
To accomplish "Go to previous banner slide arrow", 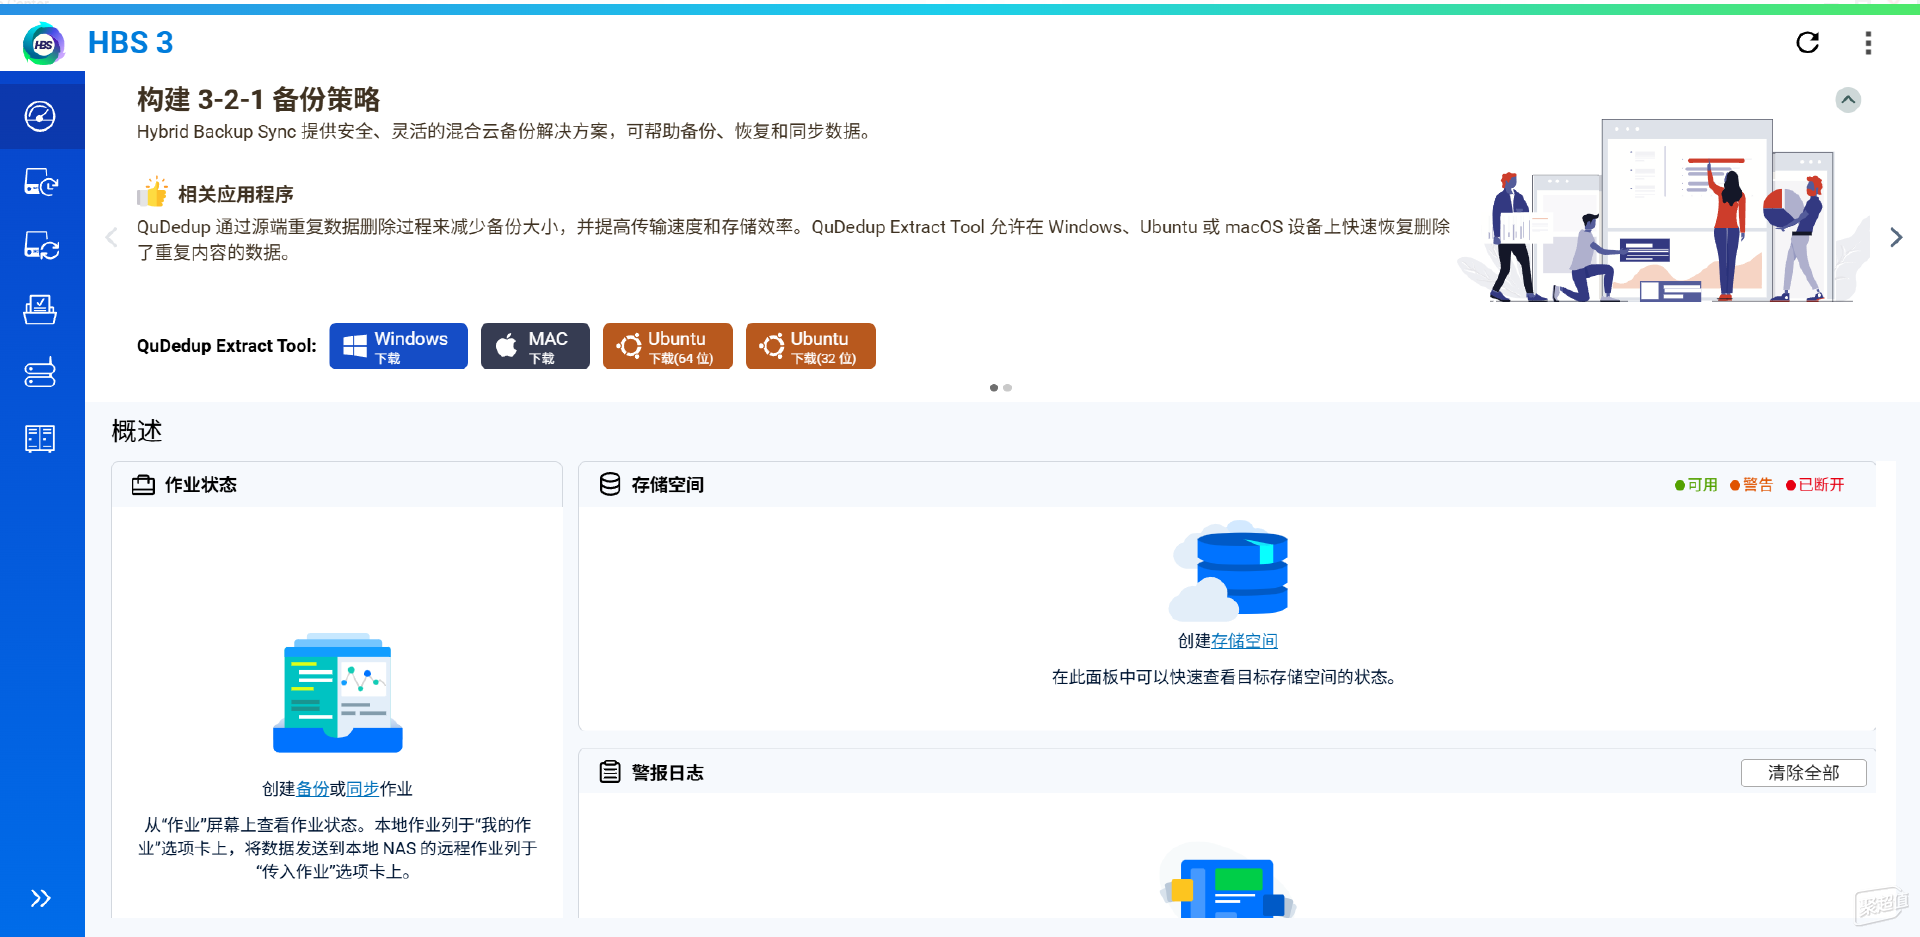I will point(112,238).
